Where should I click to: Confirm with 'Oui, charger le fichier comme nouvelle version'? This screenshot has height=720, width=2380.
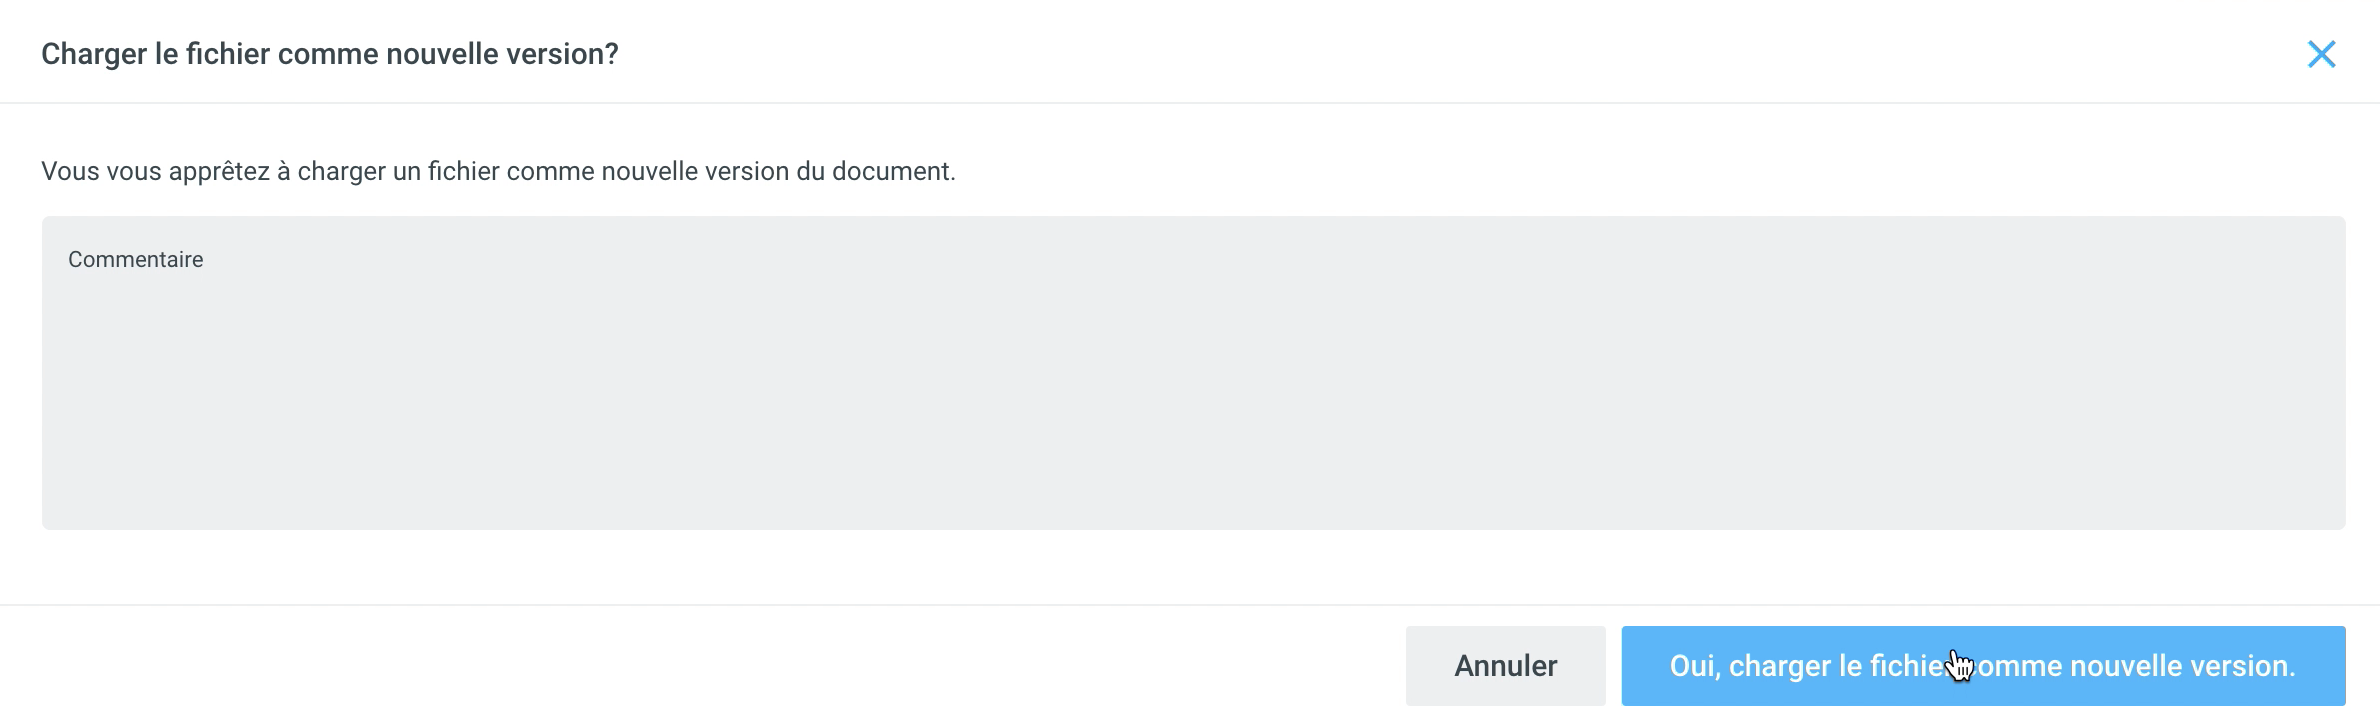(1982, 666)
